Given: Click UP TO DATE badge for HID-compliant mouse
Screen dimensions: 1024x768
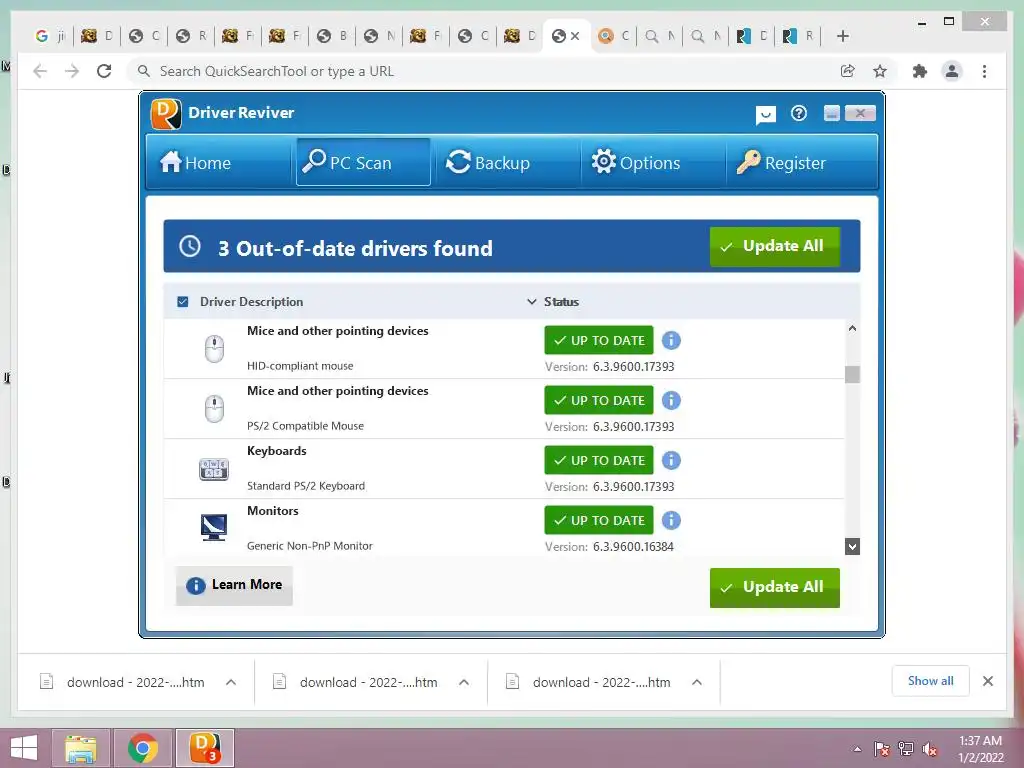Looking at the screenshot, I should pos(599,340).
